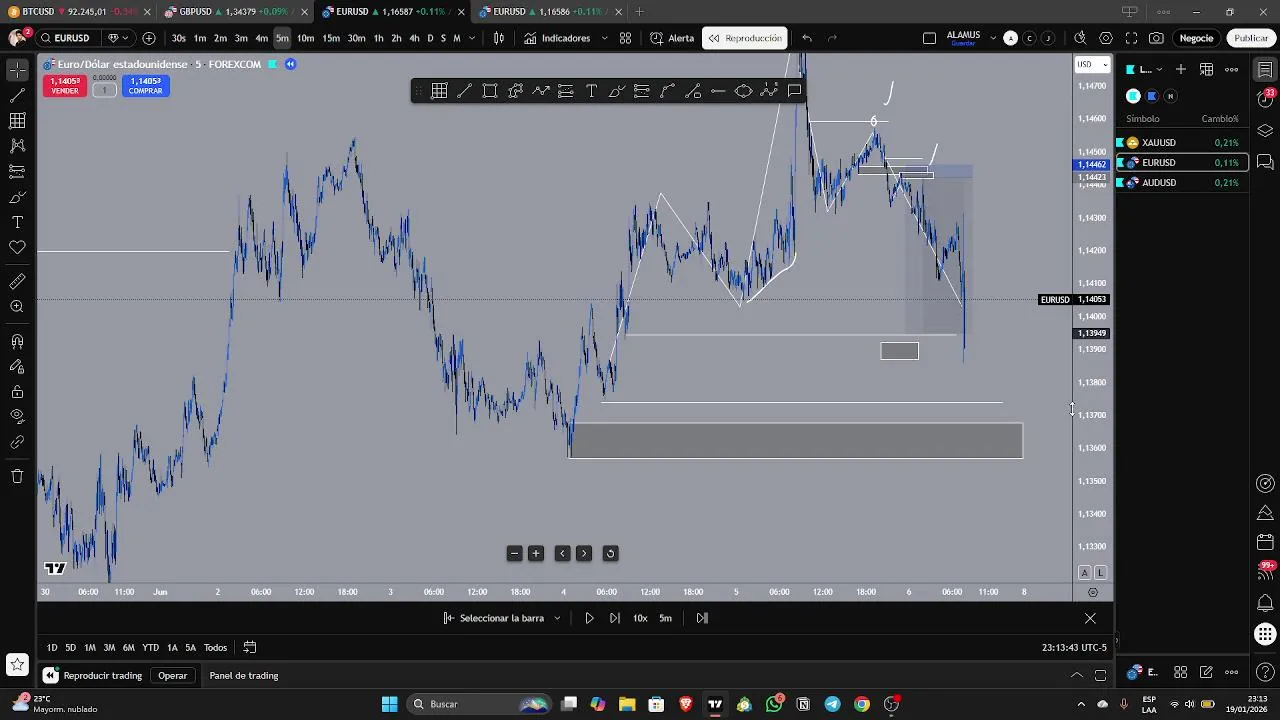Click the COMPRAR buy button
This screenshot has height=720, width=1280.
click(x=145, y=86)
